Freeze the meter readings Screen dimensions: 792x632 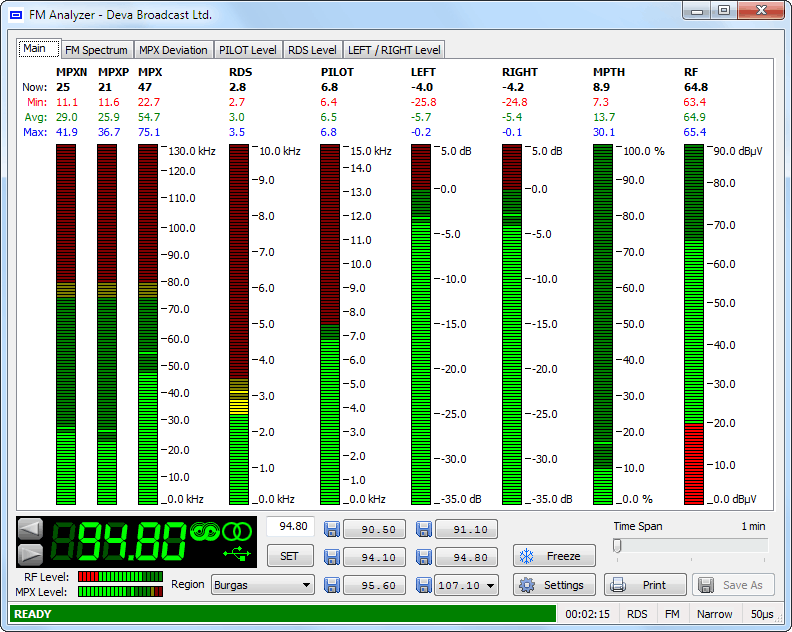(x=554, y=556)
